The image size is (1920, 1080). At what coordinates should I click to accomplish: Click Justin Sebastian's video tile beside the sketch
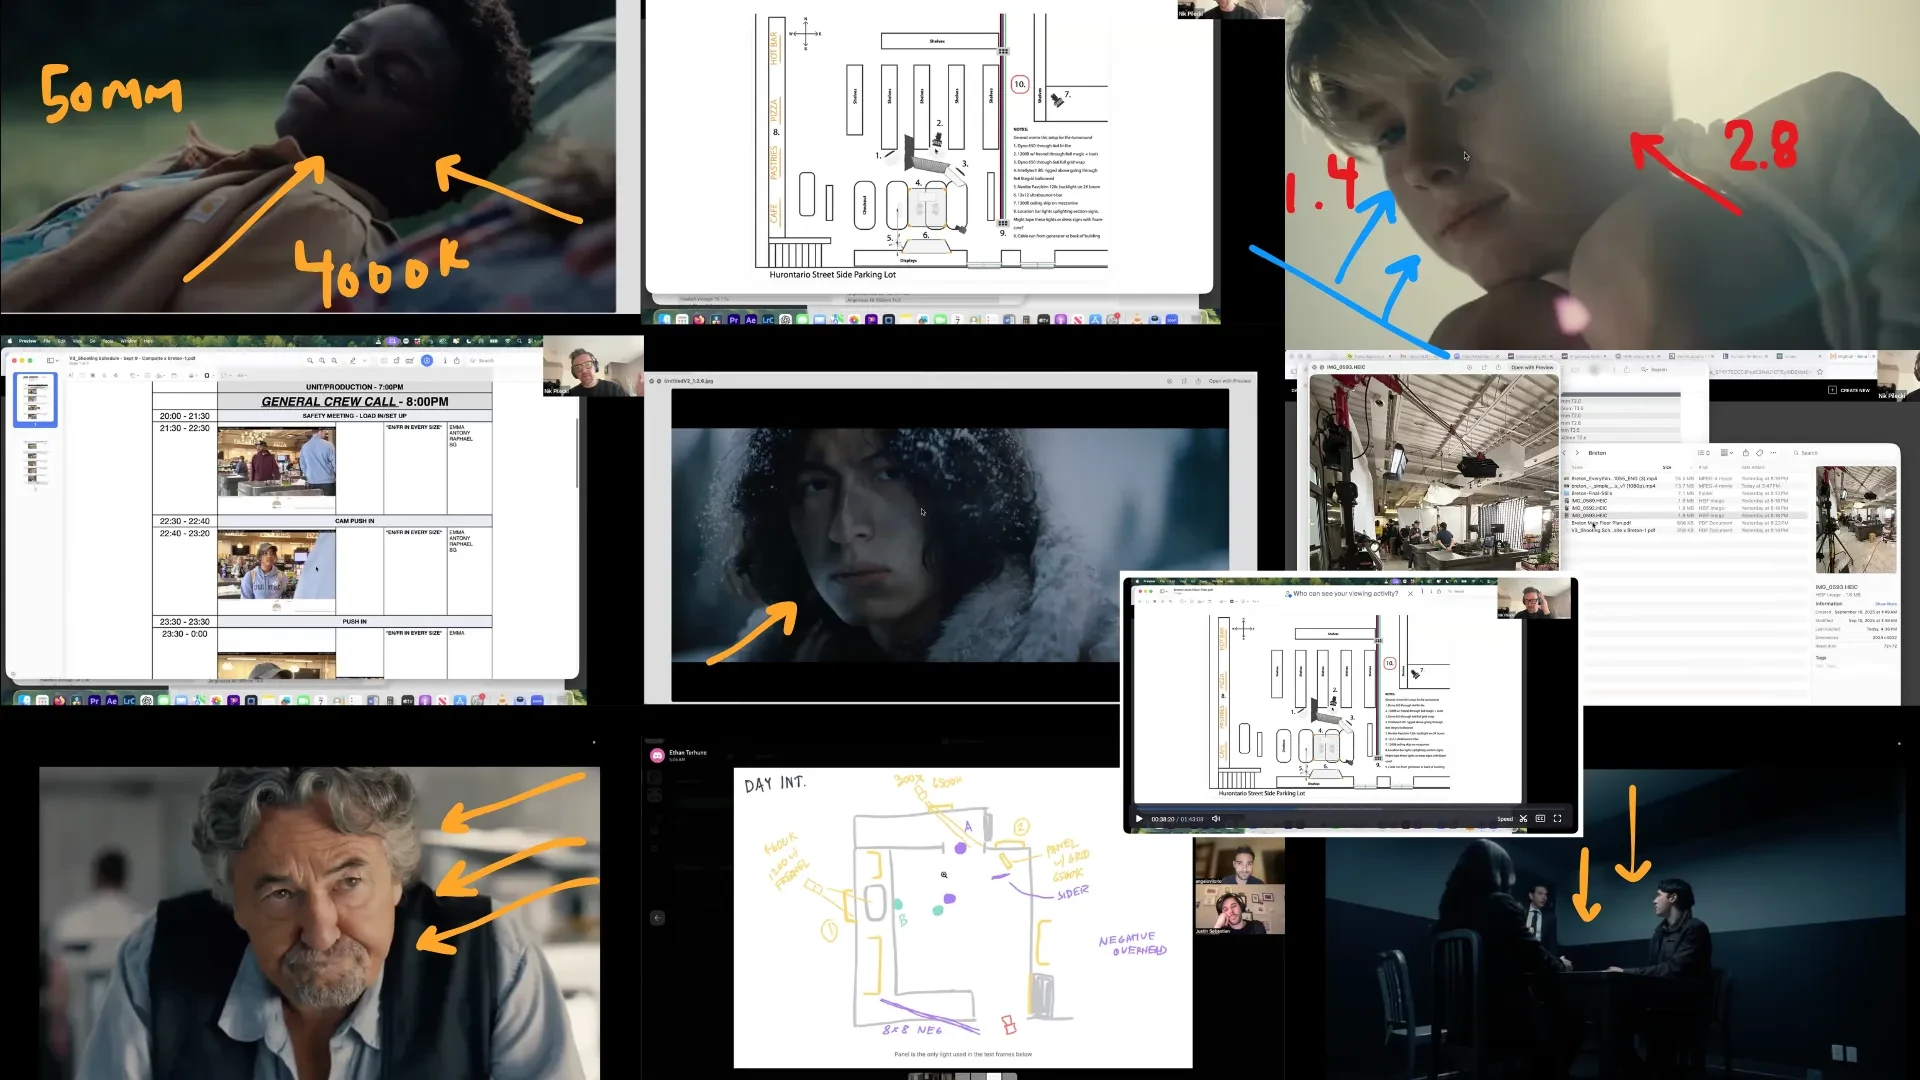[1239, 911]
